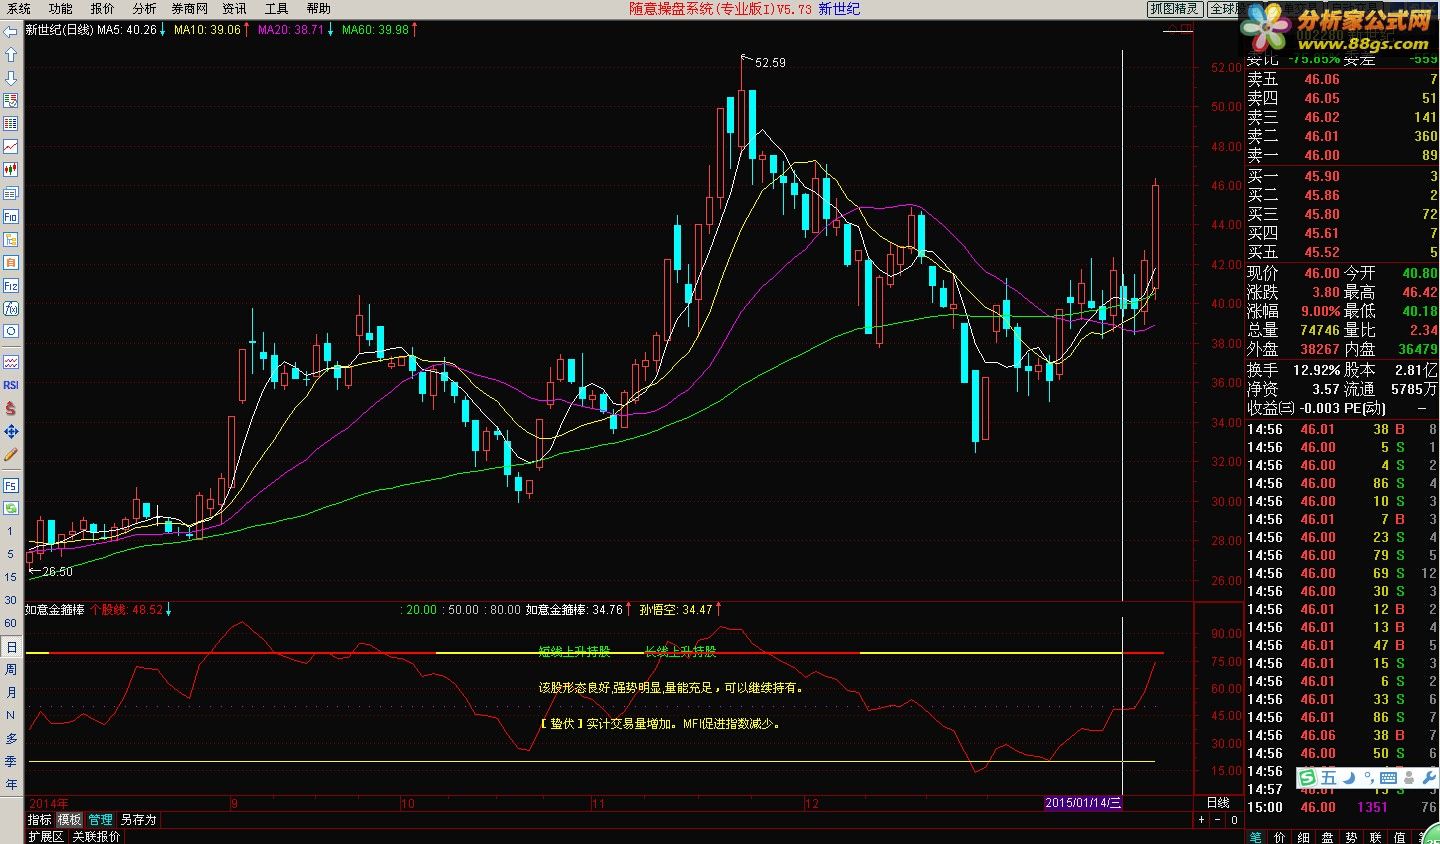Click the circle-in-square sidebar icon

coord(11,331)
